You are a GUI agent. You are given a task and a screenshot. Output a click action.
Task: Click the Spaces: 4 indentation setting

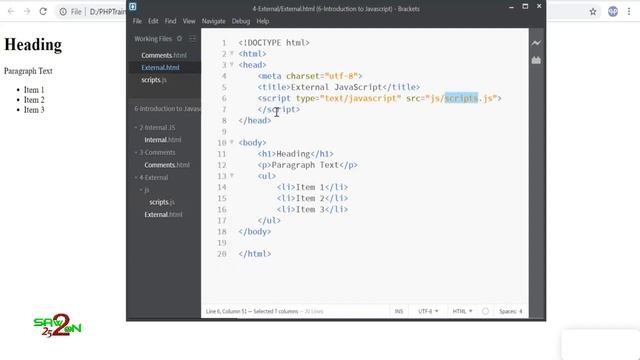510,311
